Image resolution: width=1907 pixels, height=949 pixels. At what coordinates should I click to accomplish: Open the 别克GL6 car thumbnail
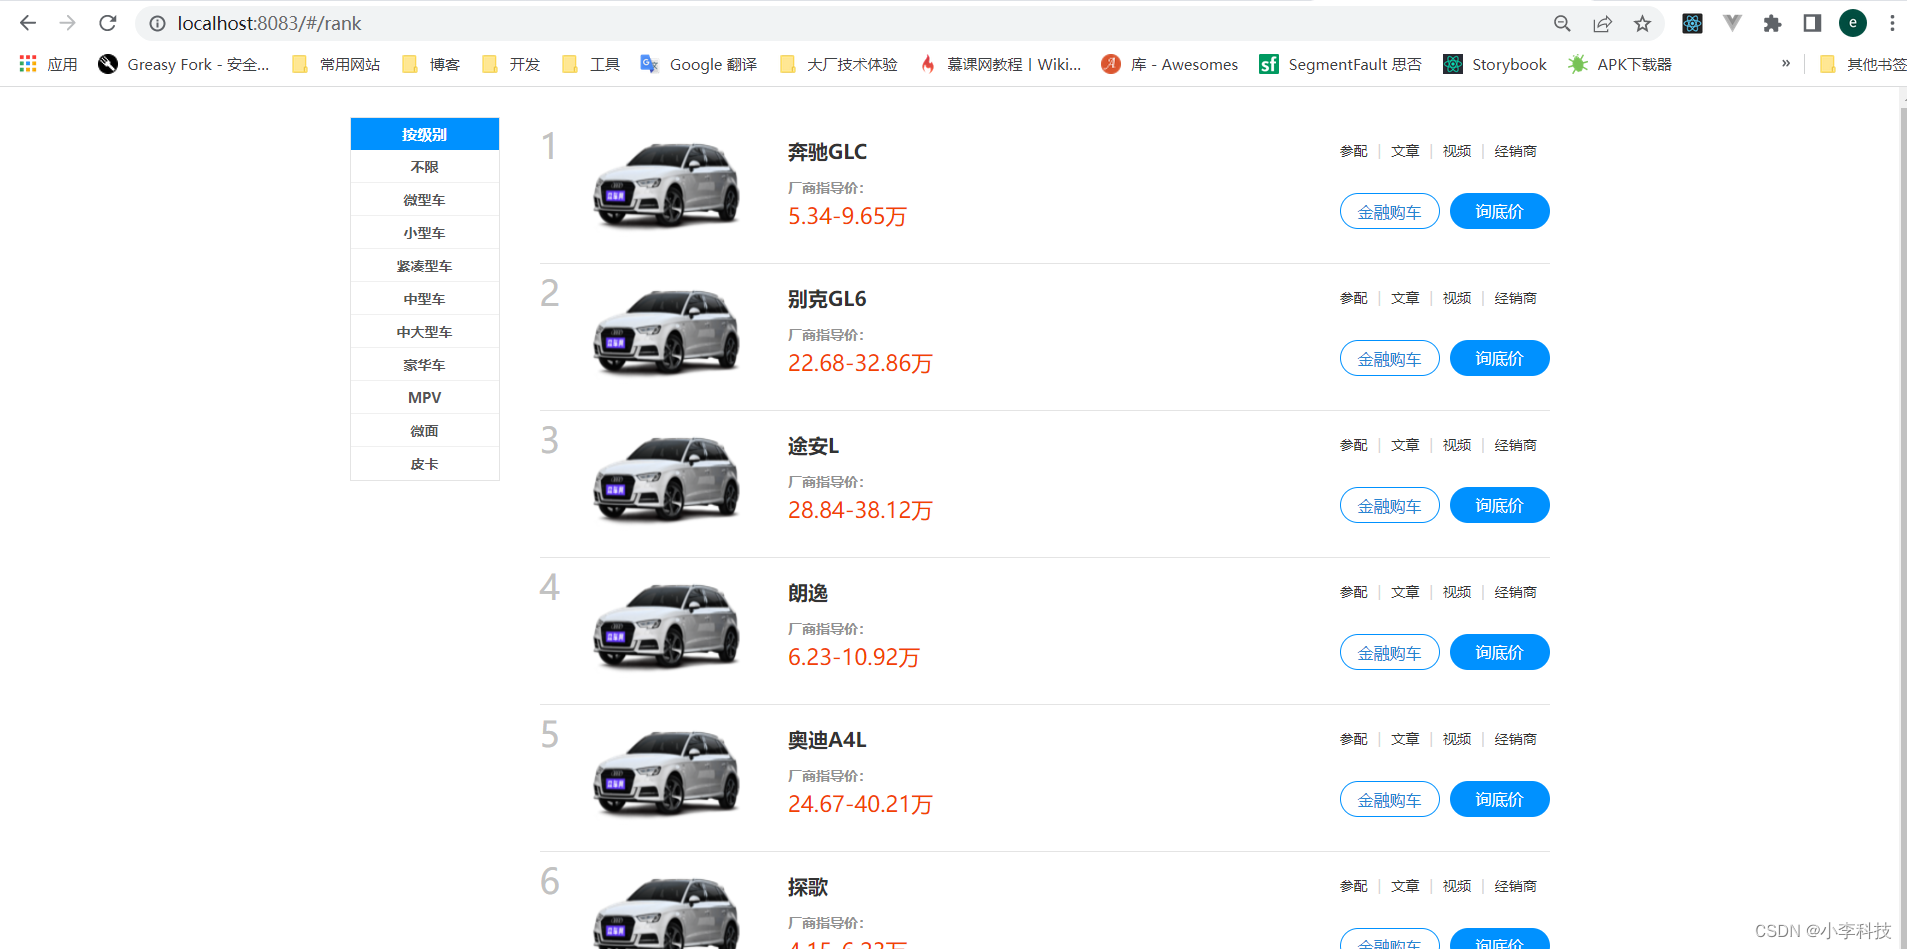tap(667, 332)
